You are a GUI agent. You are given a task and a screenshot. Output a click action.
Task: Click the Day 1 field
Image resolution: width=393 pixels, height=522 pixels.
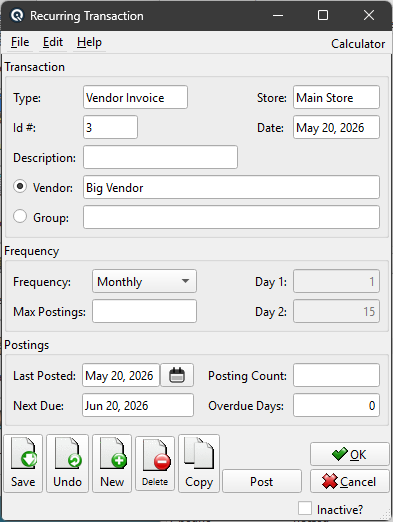point(336,281)
